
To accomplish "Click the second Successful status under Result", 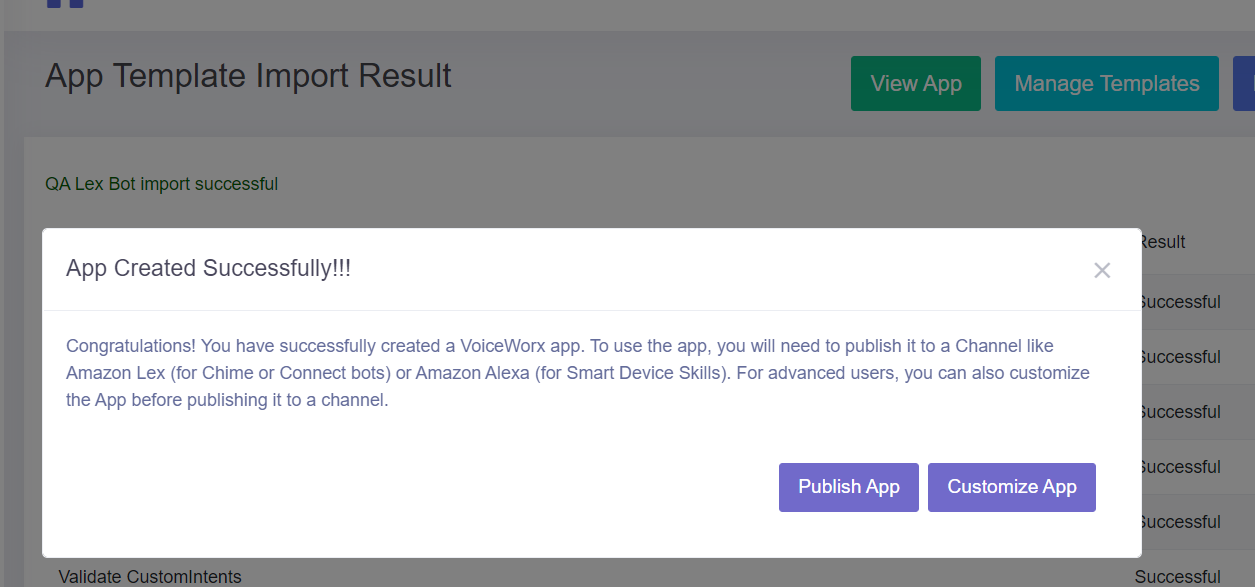I will pyautogui.click(x=1180, y=357).
